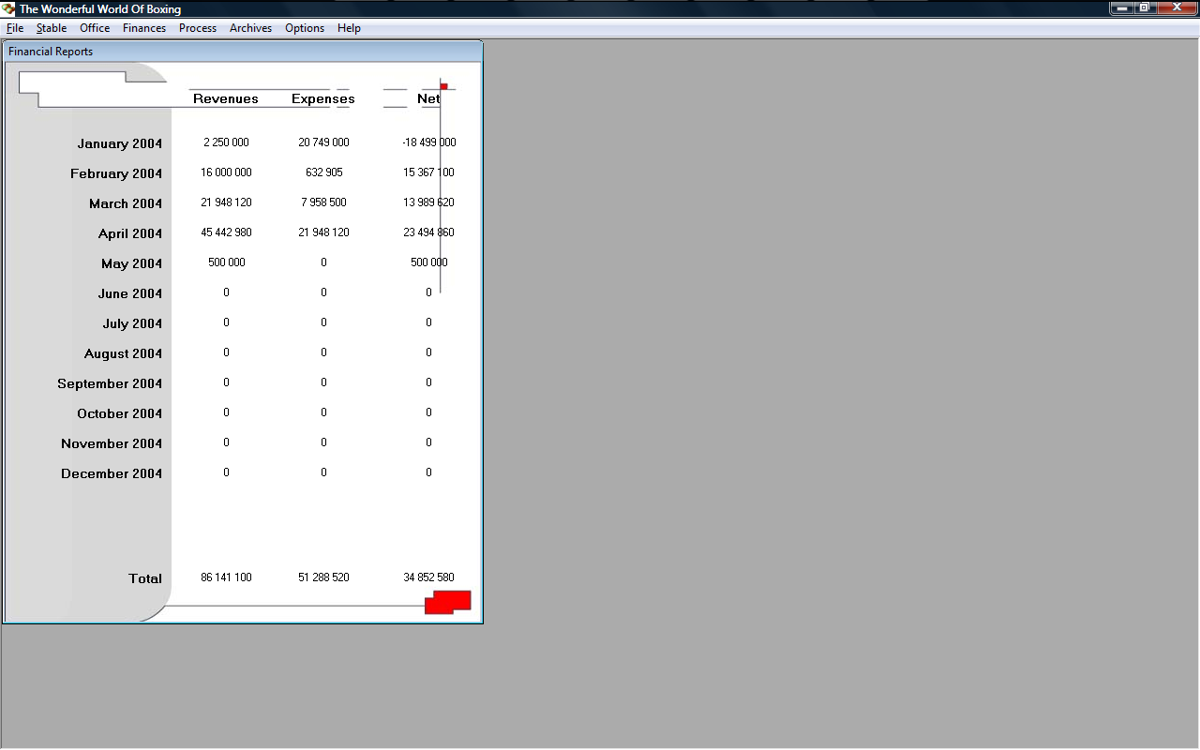The height and width of the screenshot is (750, 1200).
Task: Restore down the application window
Action: point(1145,8)
